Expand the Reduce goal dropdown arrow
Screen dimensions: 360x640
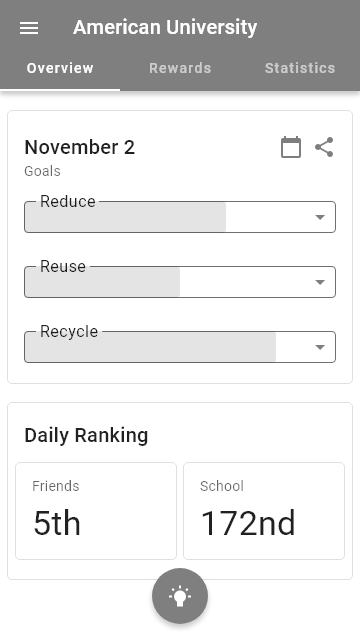click(320, 217)
